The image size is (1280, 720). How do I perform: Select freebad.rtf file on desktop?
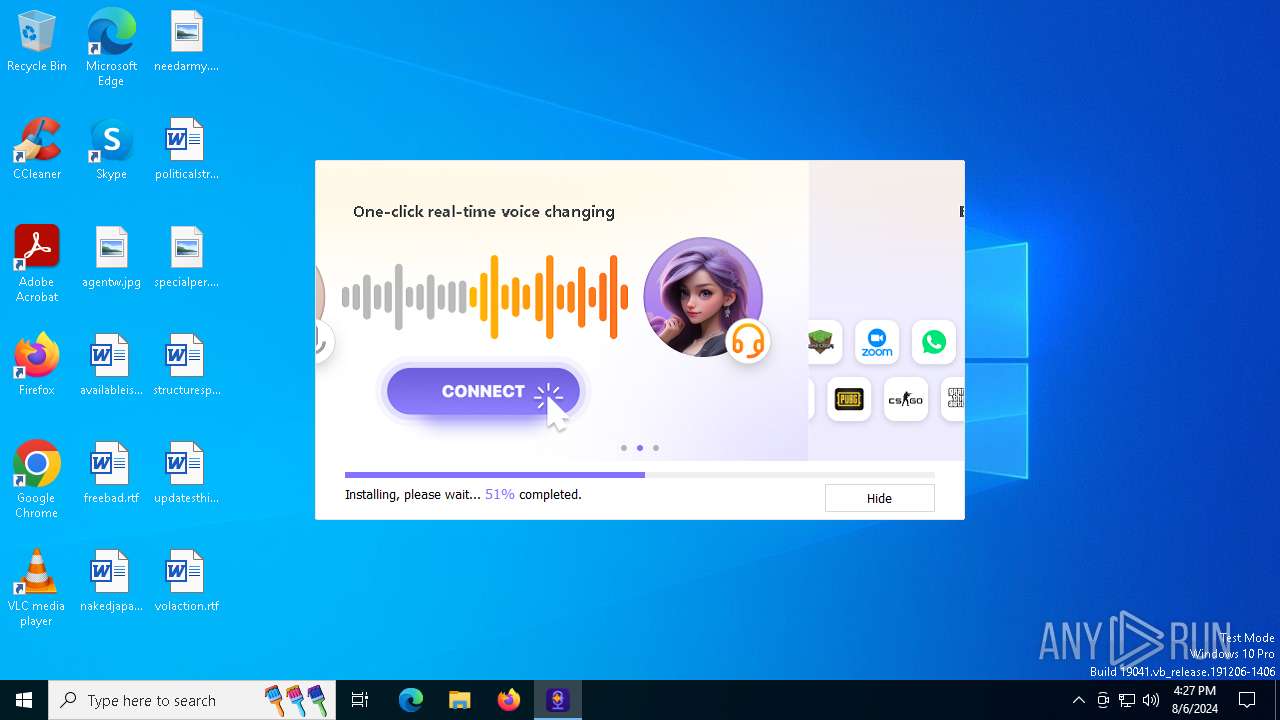pyautogui.click(x=111, y=473)
